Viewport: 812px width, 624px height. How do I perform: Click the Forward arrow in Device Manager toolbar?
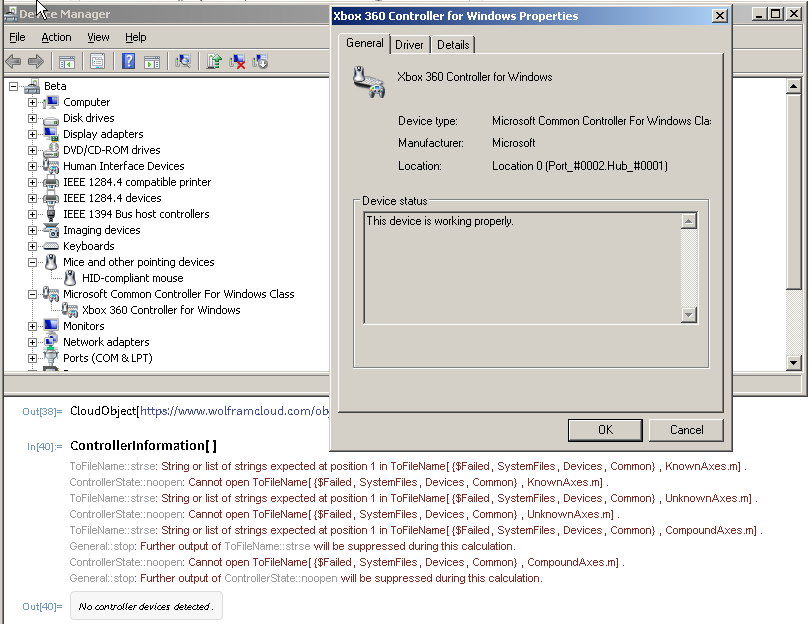[x=36, y=62]
